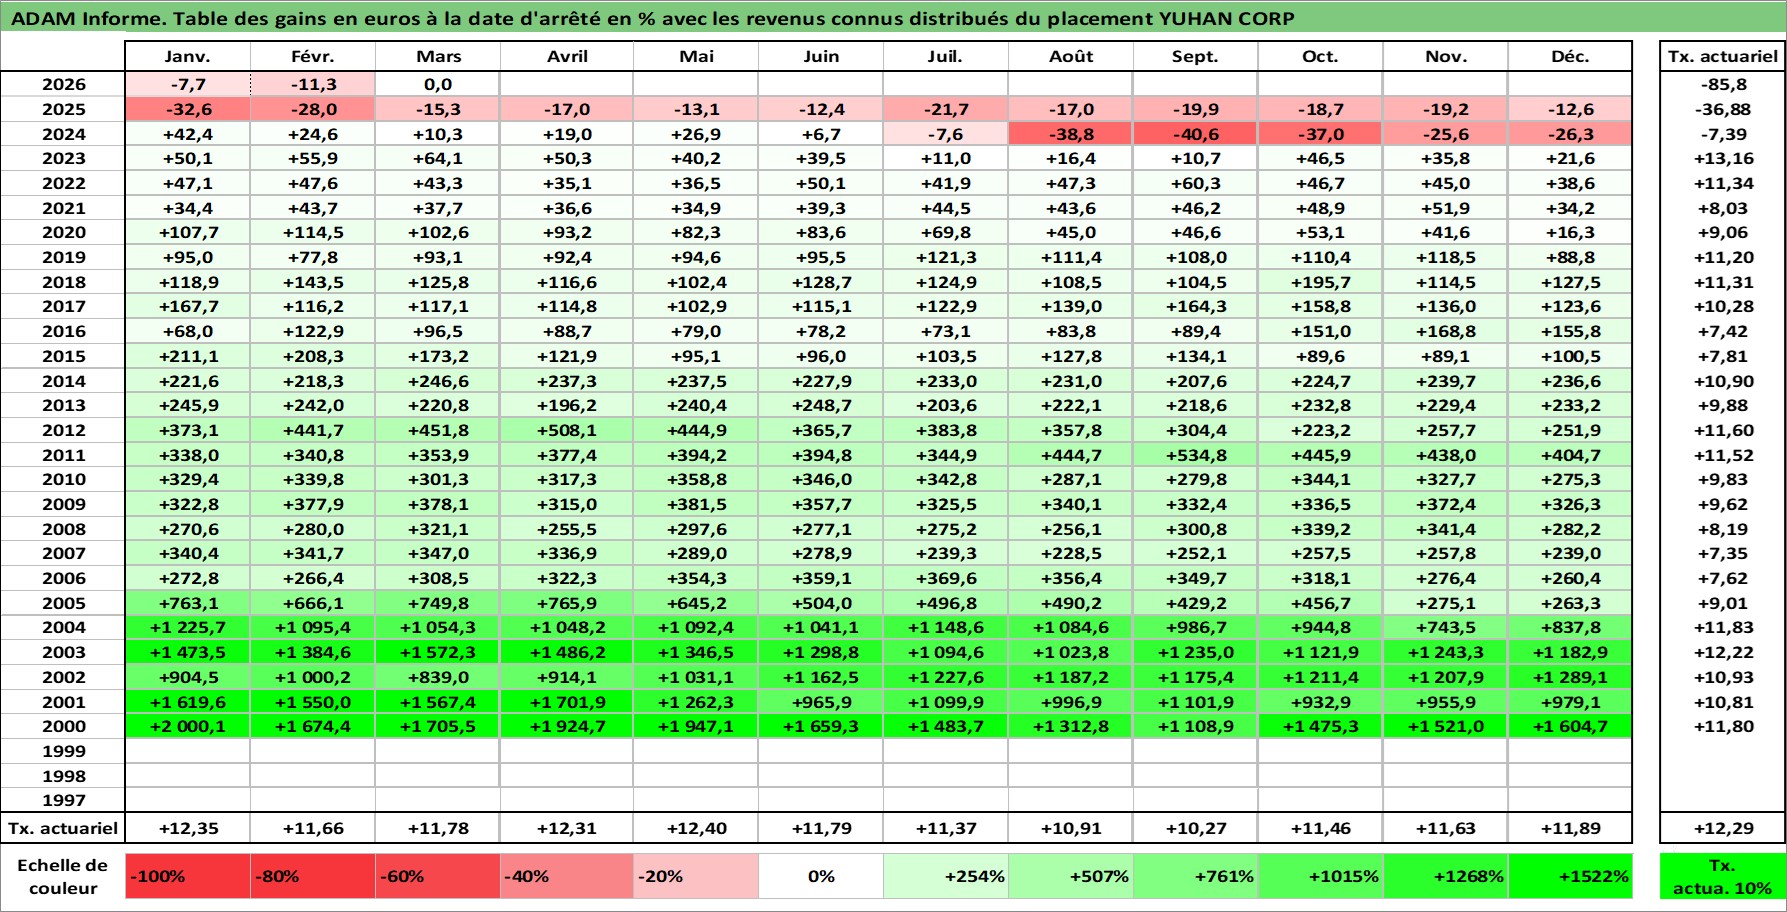
Task: Click the +2 000,1 cell for January 2000
Action: tap(188, 726)
